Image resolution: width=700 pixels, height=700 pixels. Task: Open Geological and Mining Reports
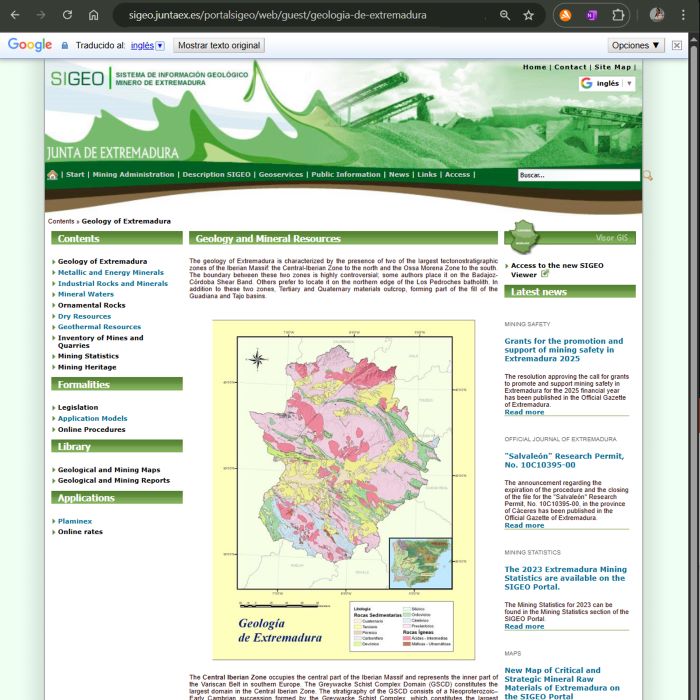coord(114,480)
